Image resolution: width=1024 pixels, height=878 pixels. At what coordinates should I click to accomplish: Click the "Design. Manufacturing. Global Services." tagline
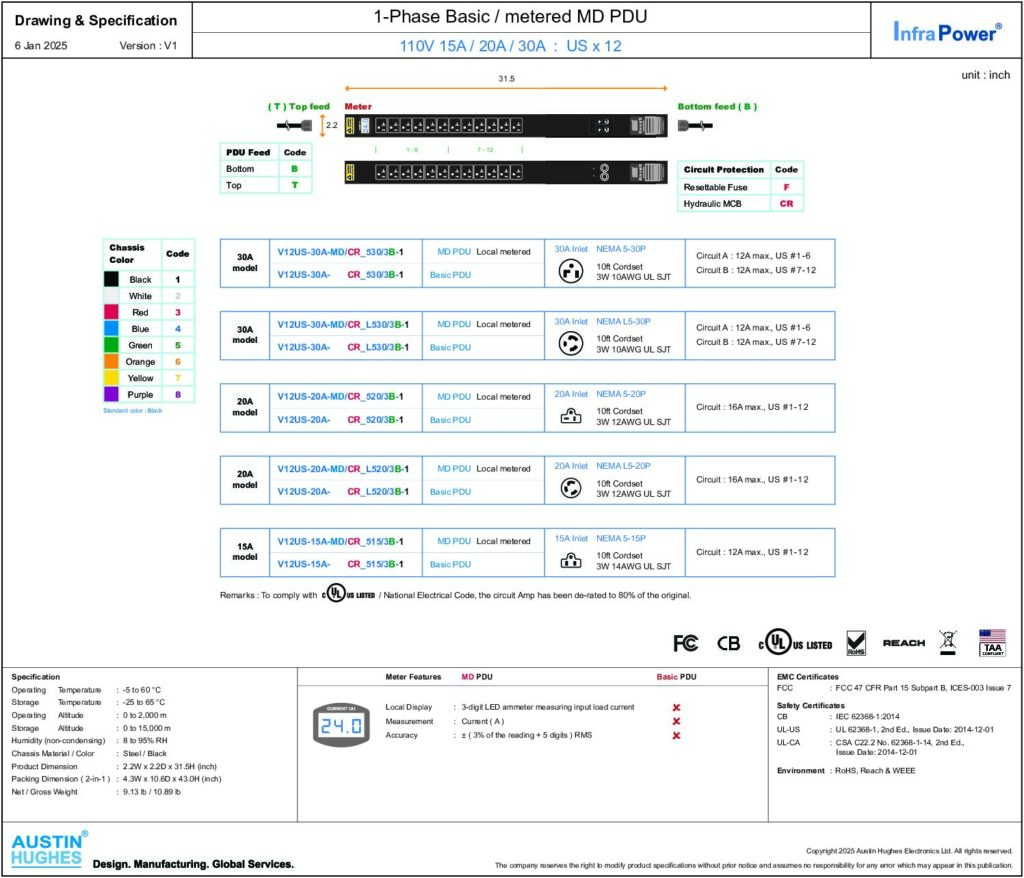pyautogui.click(x=193, y=864)
